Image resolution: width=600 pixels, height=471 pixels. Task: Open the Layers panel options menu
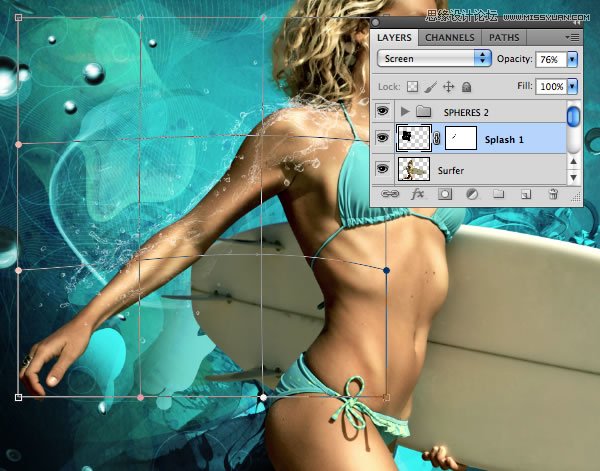pos(572,37)
